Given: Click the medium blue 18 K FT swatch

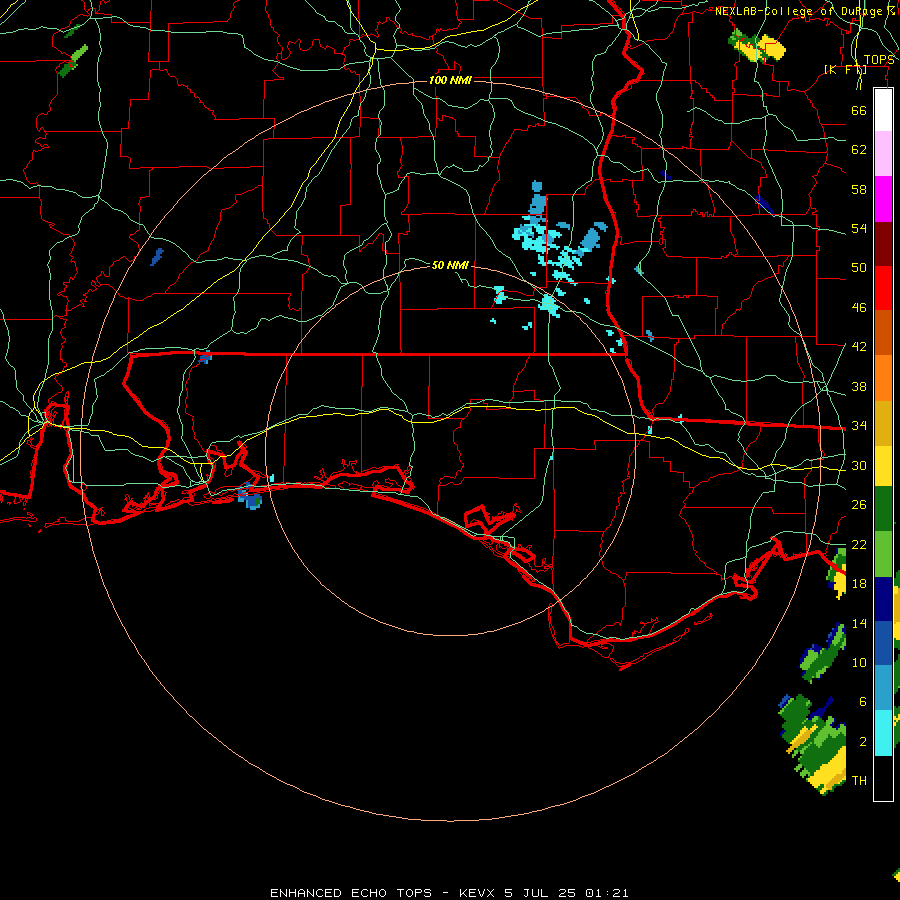Looking at the screenshot, I should click(x=883, y=643).
